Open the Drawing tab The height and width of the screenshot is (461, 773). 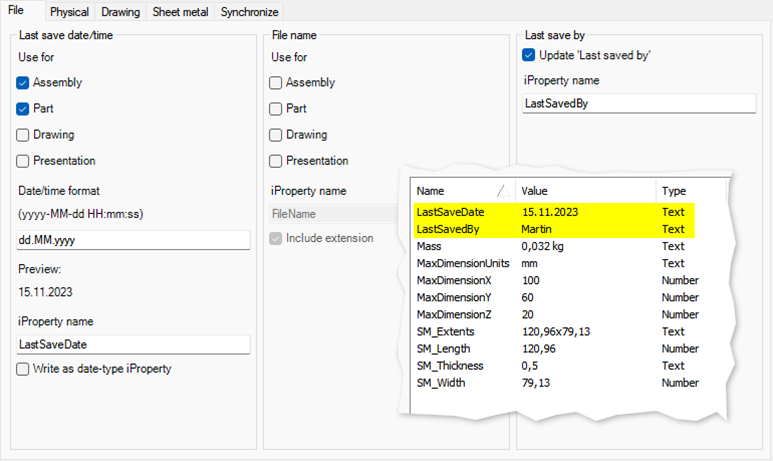pos(120,12)
